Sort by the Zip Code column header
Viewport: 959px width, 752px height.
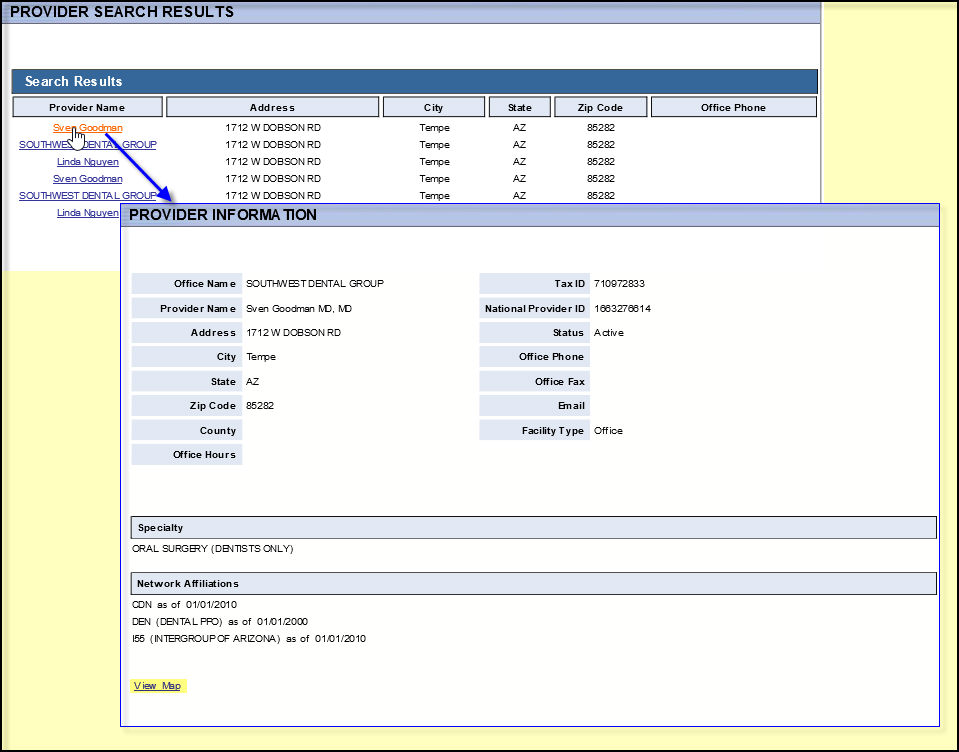coord(601,107)
